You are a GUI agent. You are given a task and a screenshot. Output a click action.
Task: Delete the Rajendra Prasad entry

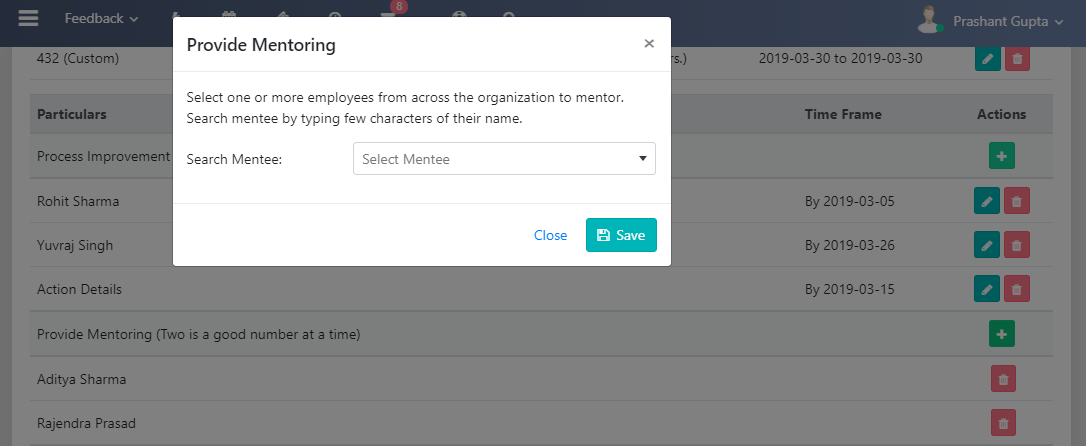(x=1003, y=422)
